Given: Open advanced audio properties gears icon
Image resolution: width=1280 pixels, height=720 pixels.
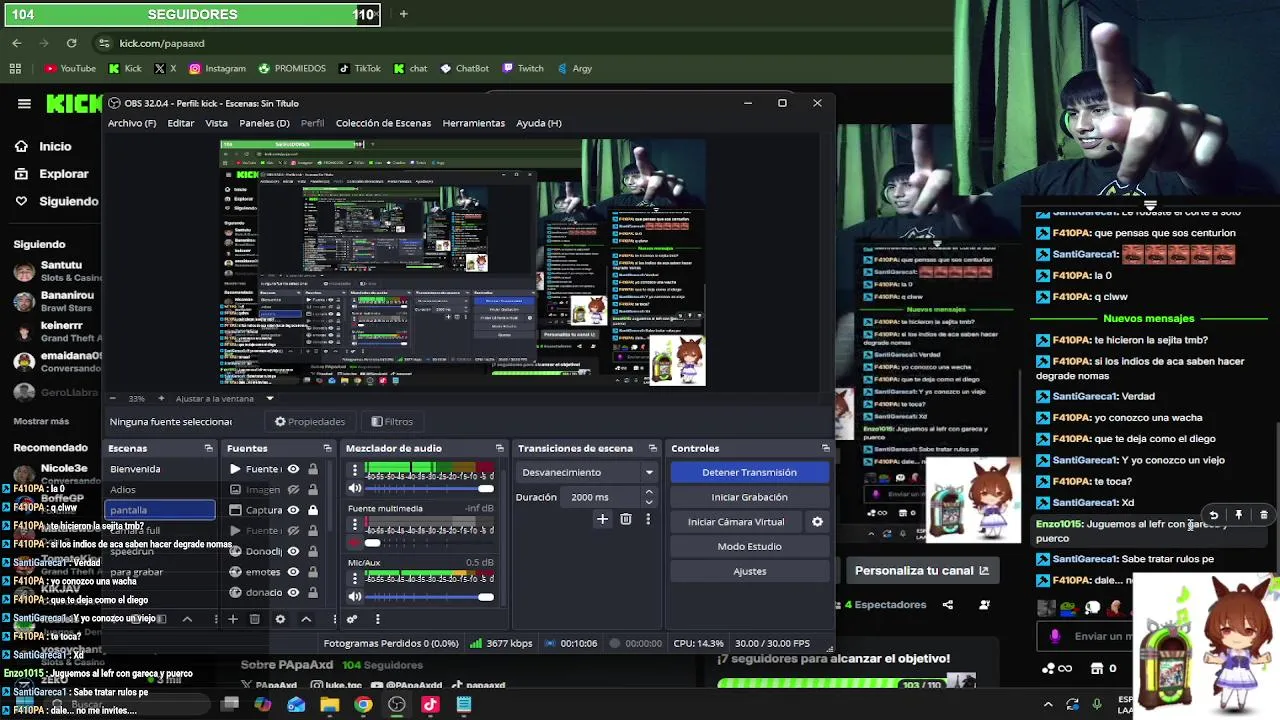Looking at the screenshot, I should click(x=352, y=619).
